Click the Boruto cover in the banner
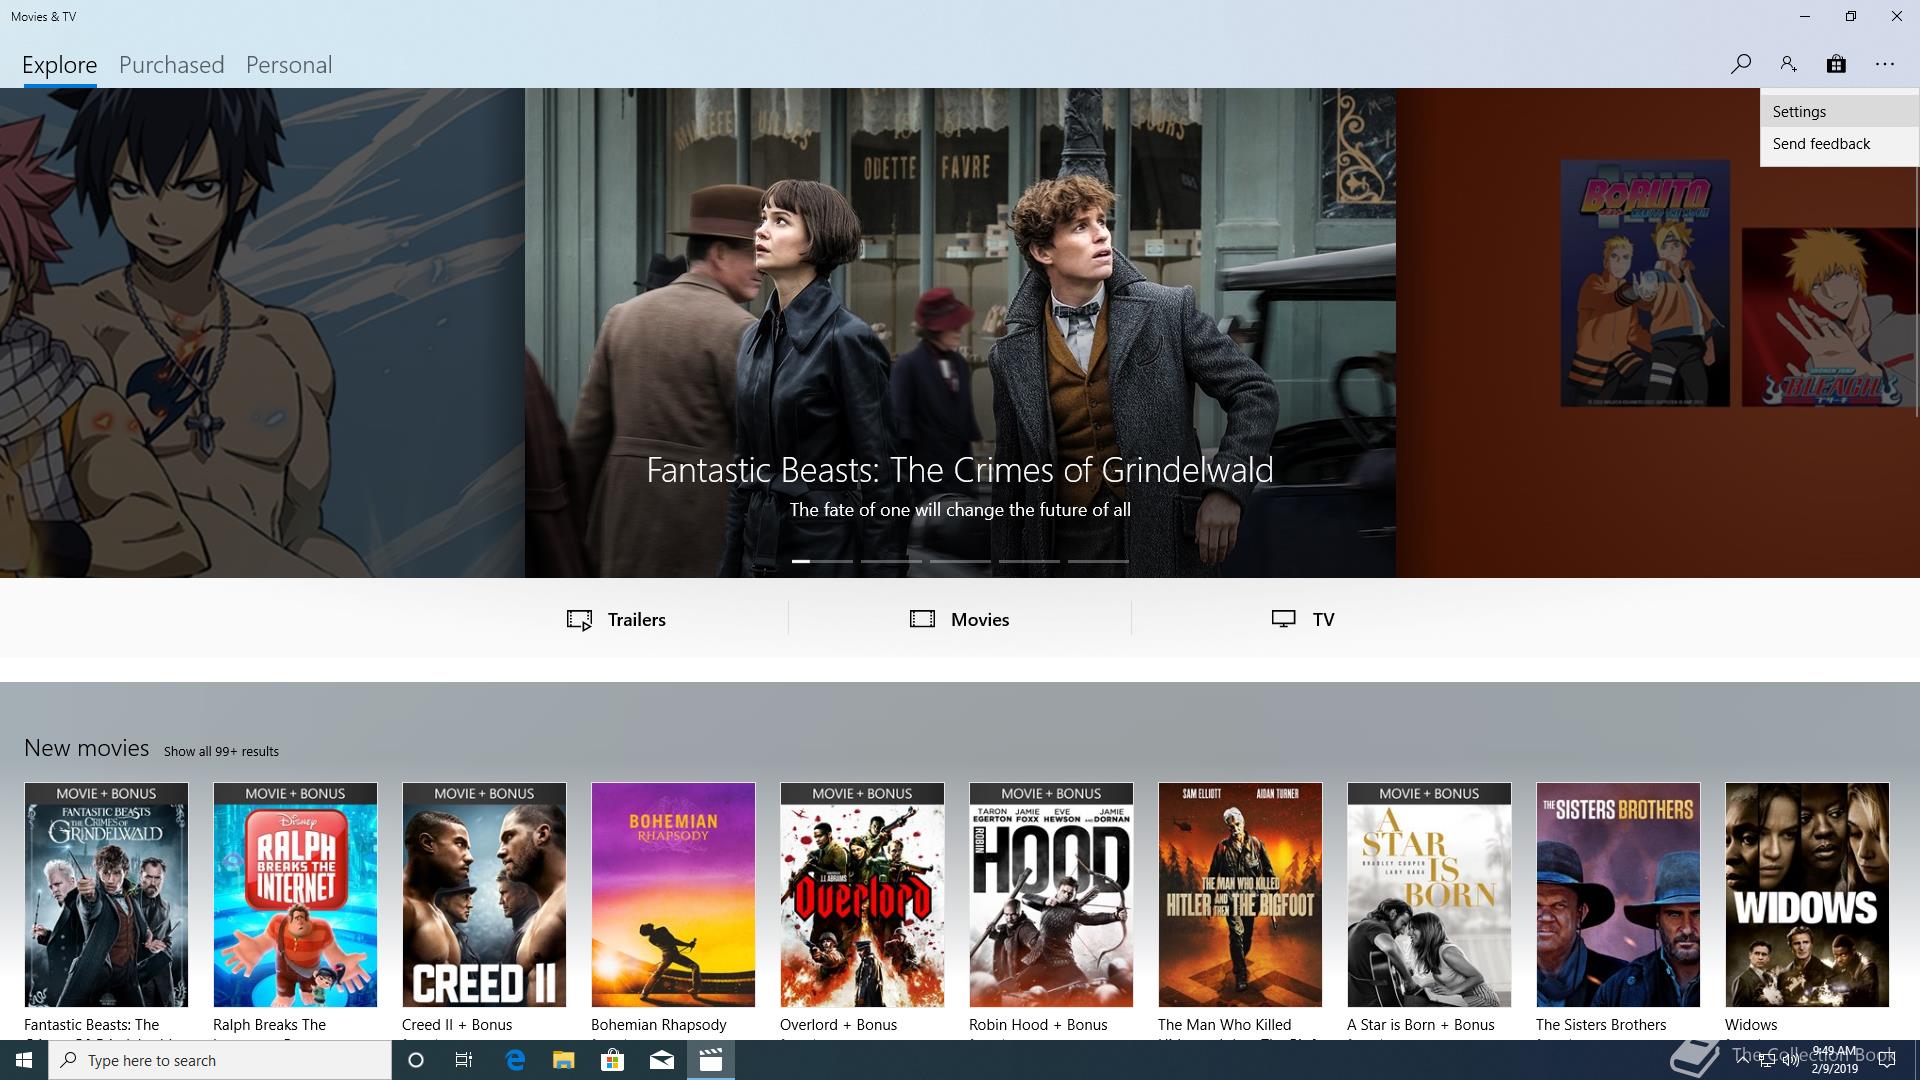 pyautogui.click(x=1645, y=283)
